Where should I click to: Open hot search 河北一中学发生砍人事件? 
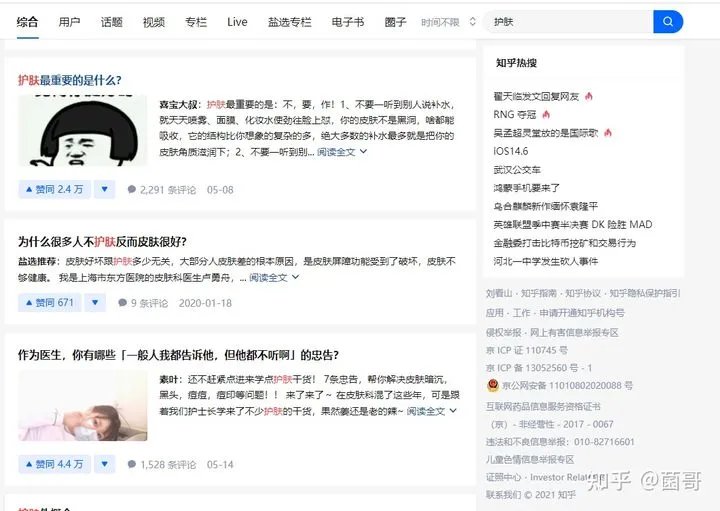pos(546,261)
